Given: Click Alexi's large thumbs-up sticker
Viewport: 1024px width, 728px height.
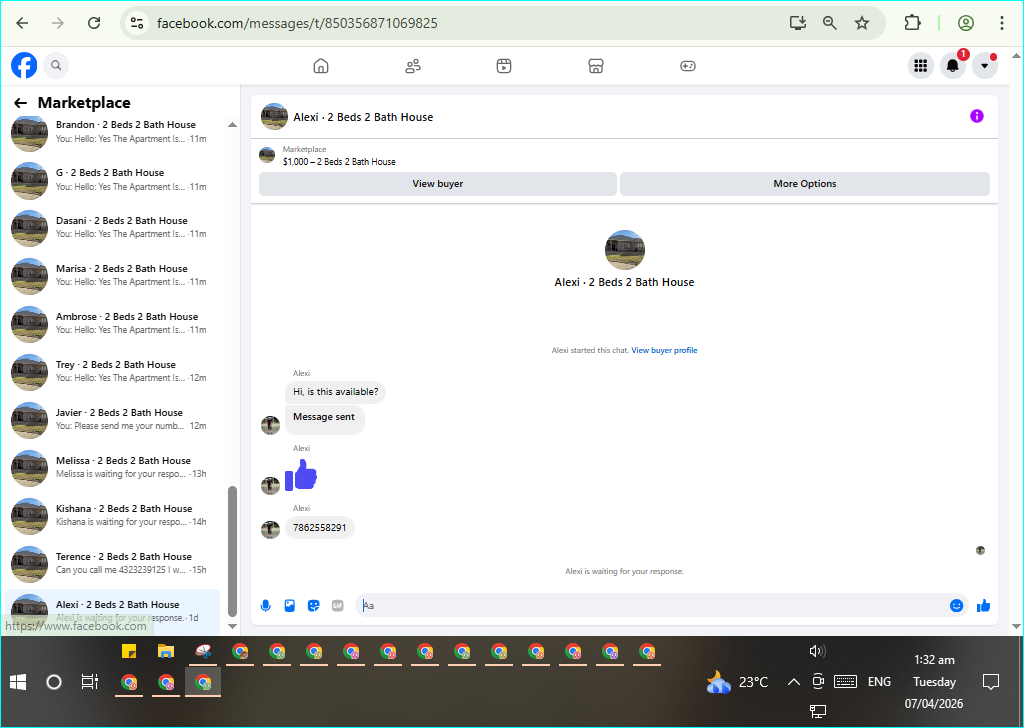Looking at the screenshot, I should tap(301, 475).
